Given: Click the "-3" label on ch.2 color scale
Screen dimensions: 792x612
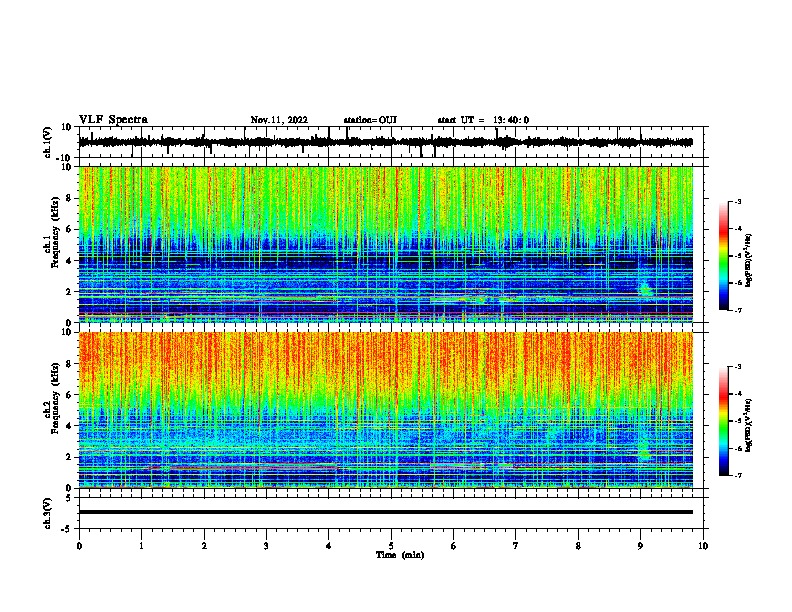Looking at the screenshot, I should 737,367.
